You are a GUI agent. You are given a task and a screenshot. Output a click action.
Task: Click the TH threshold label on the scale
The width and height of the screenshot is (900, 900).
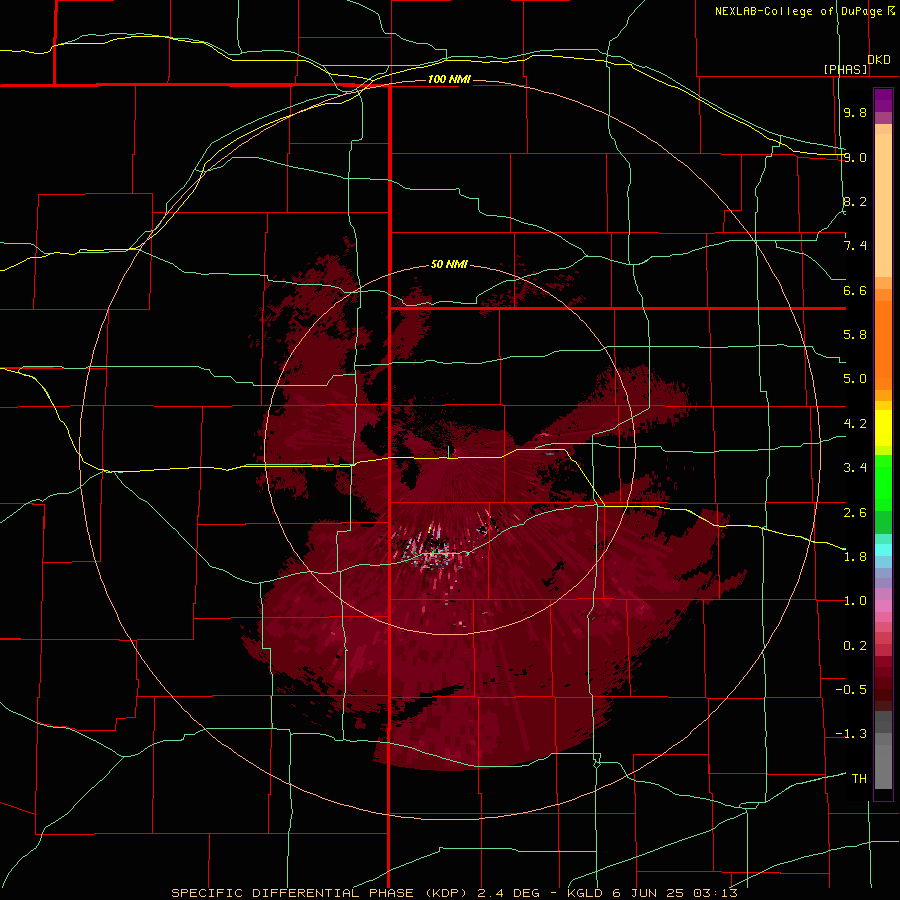[859, 779]
